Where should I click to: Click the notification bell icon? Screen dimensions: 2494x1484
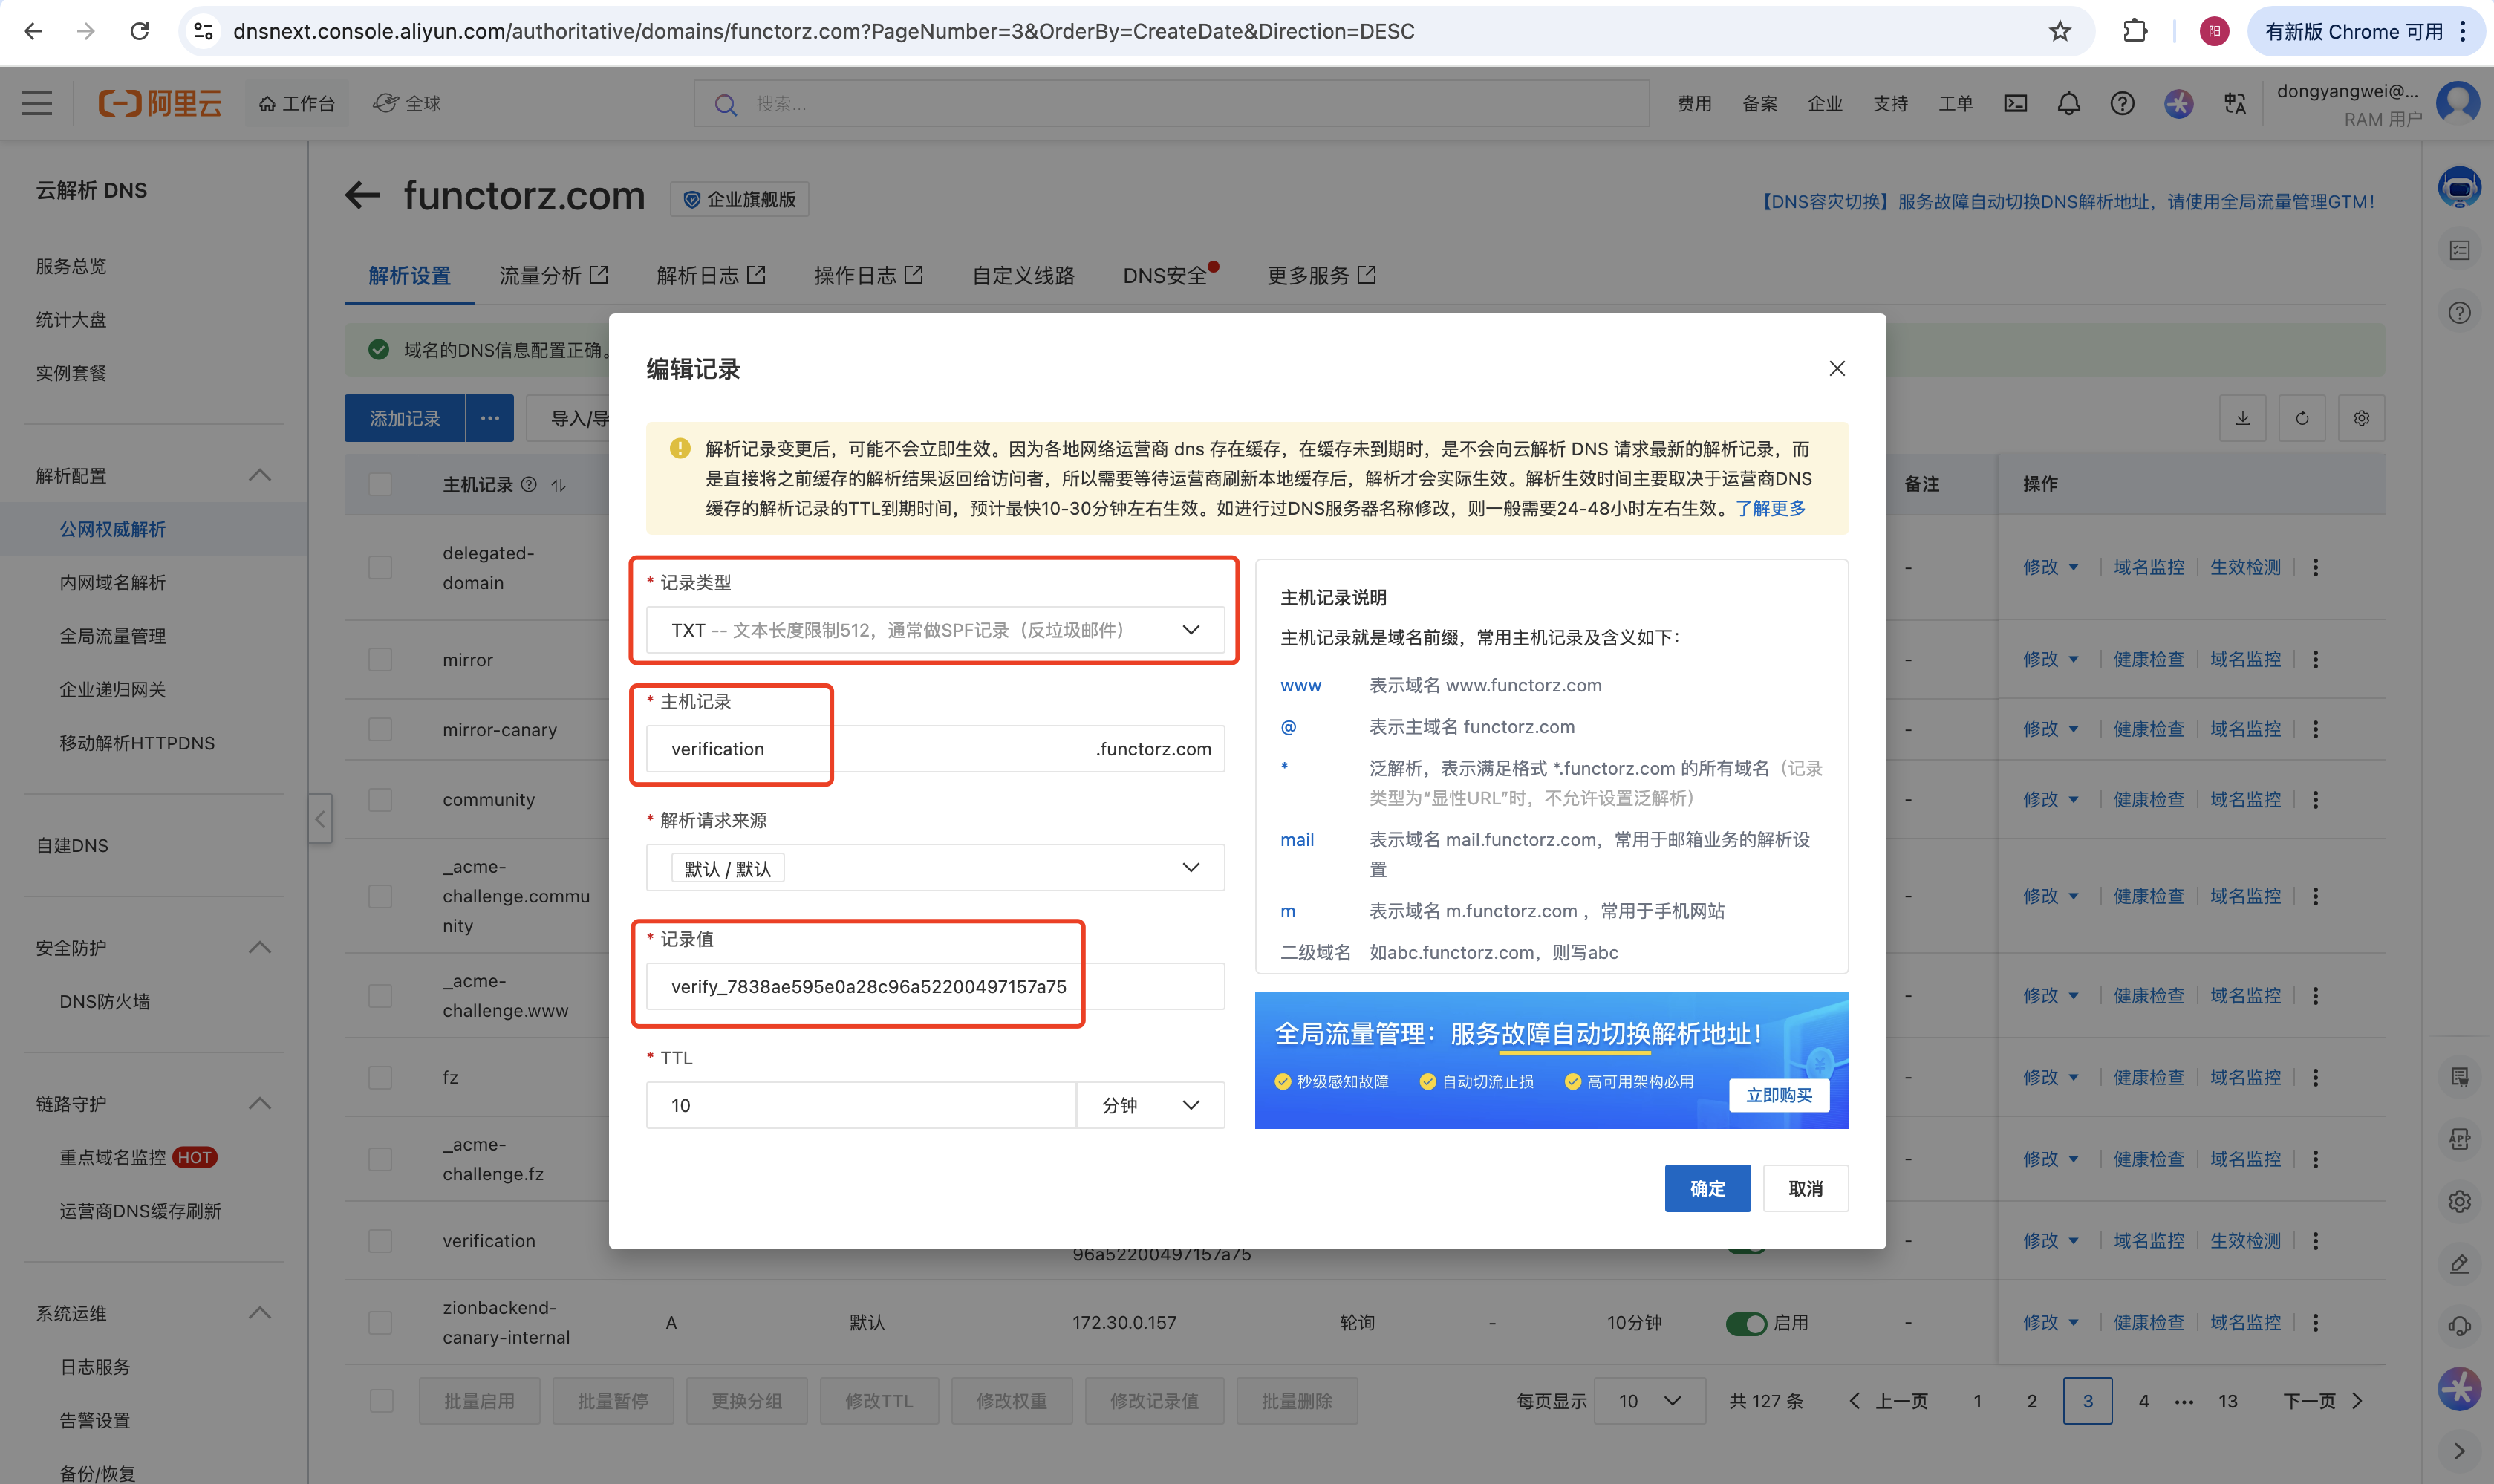click(x=2068, y=103)
